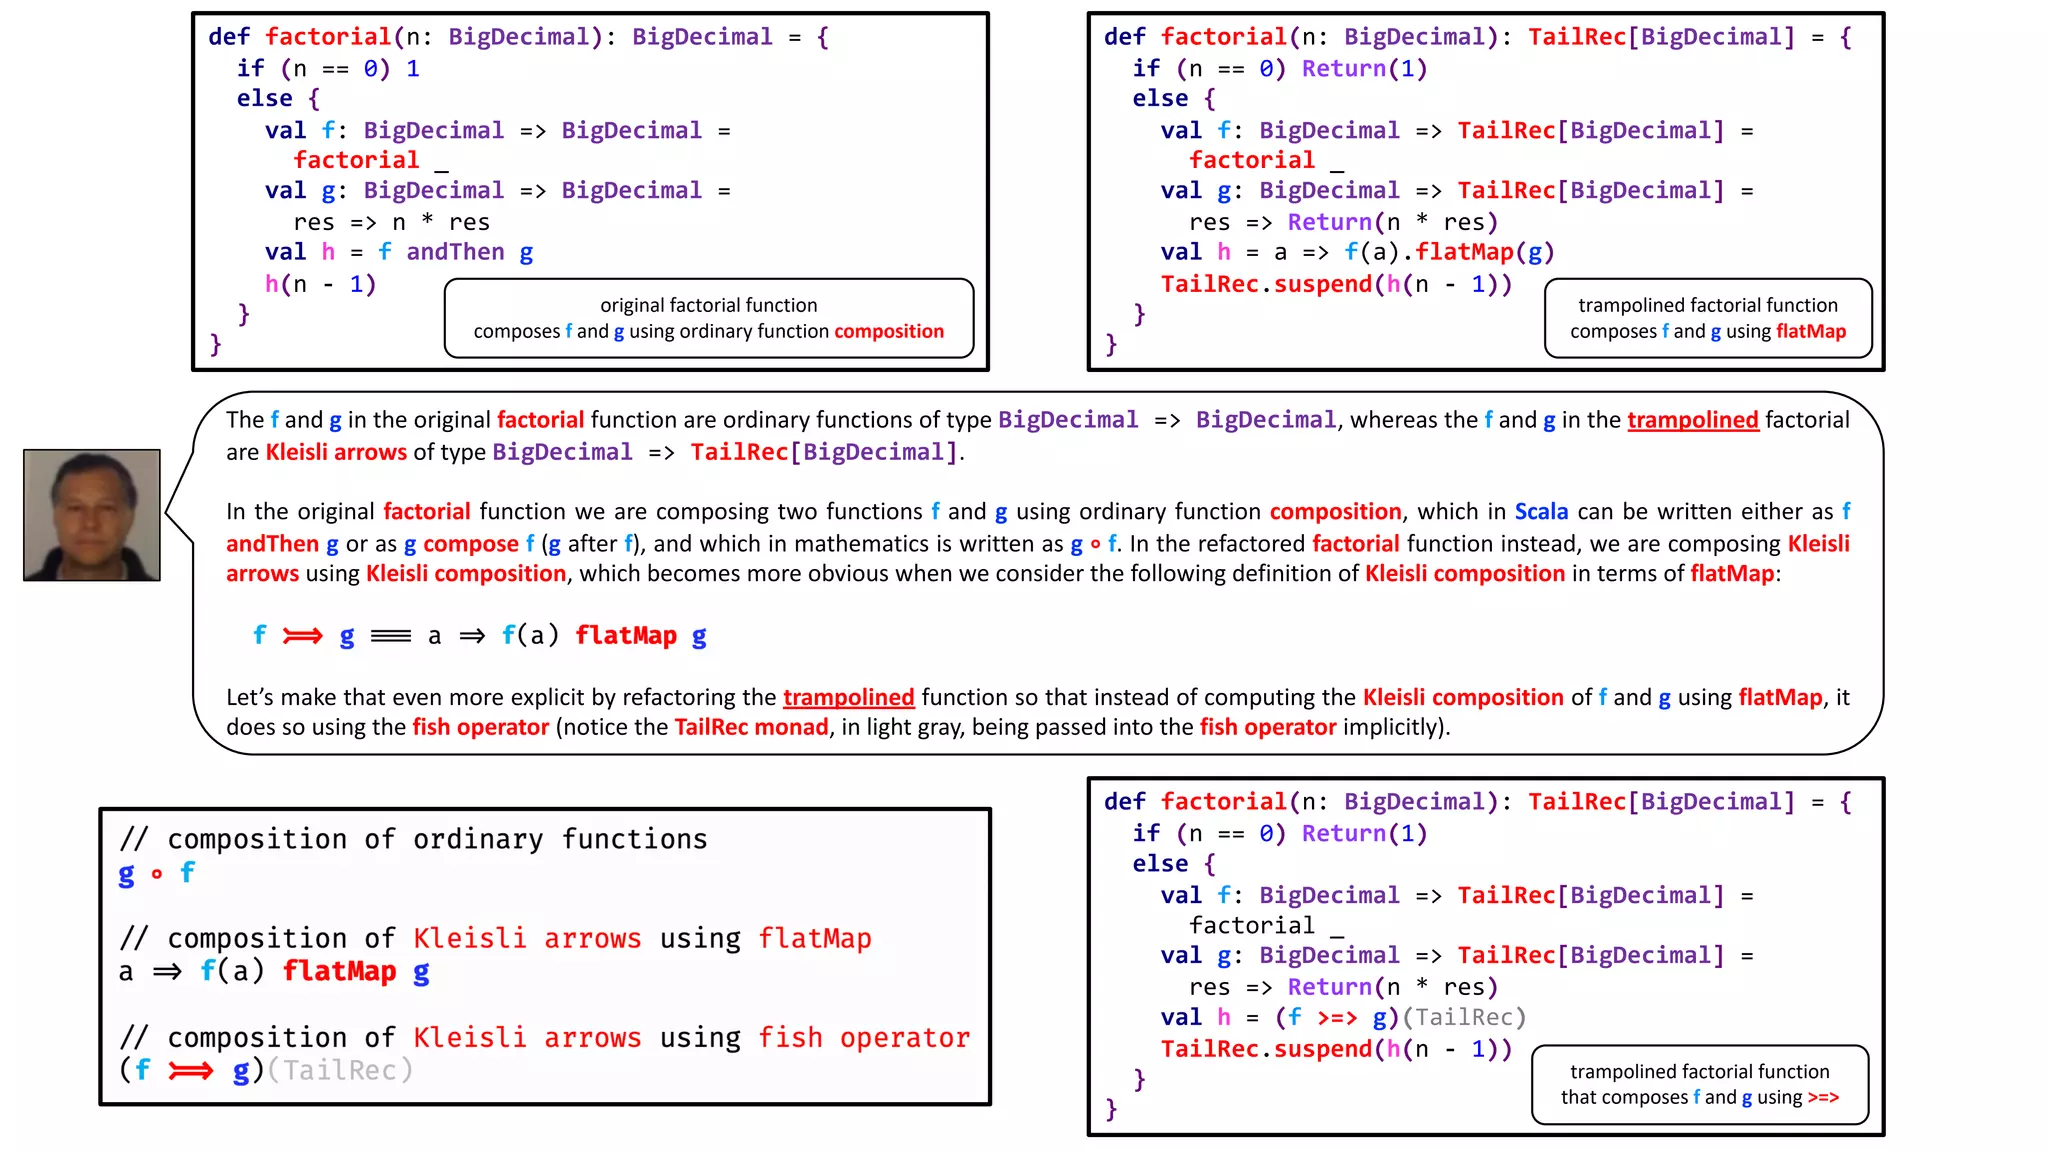This screenshot has width=2048, height=1152.
Task: Click 'flatMap(g)' in the top-right code block
Action: pyautogui.click(x=1484, y=252)
